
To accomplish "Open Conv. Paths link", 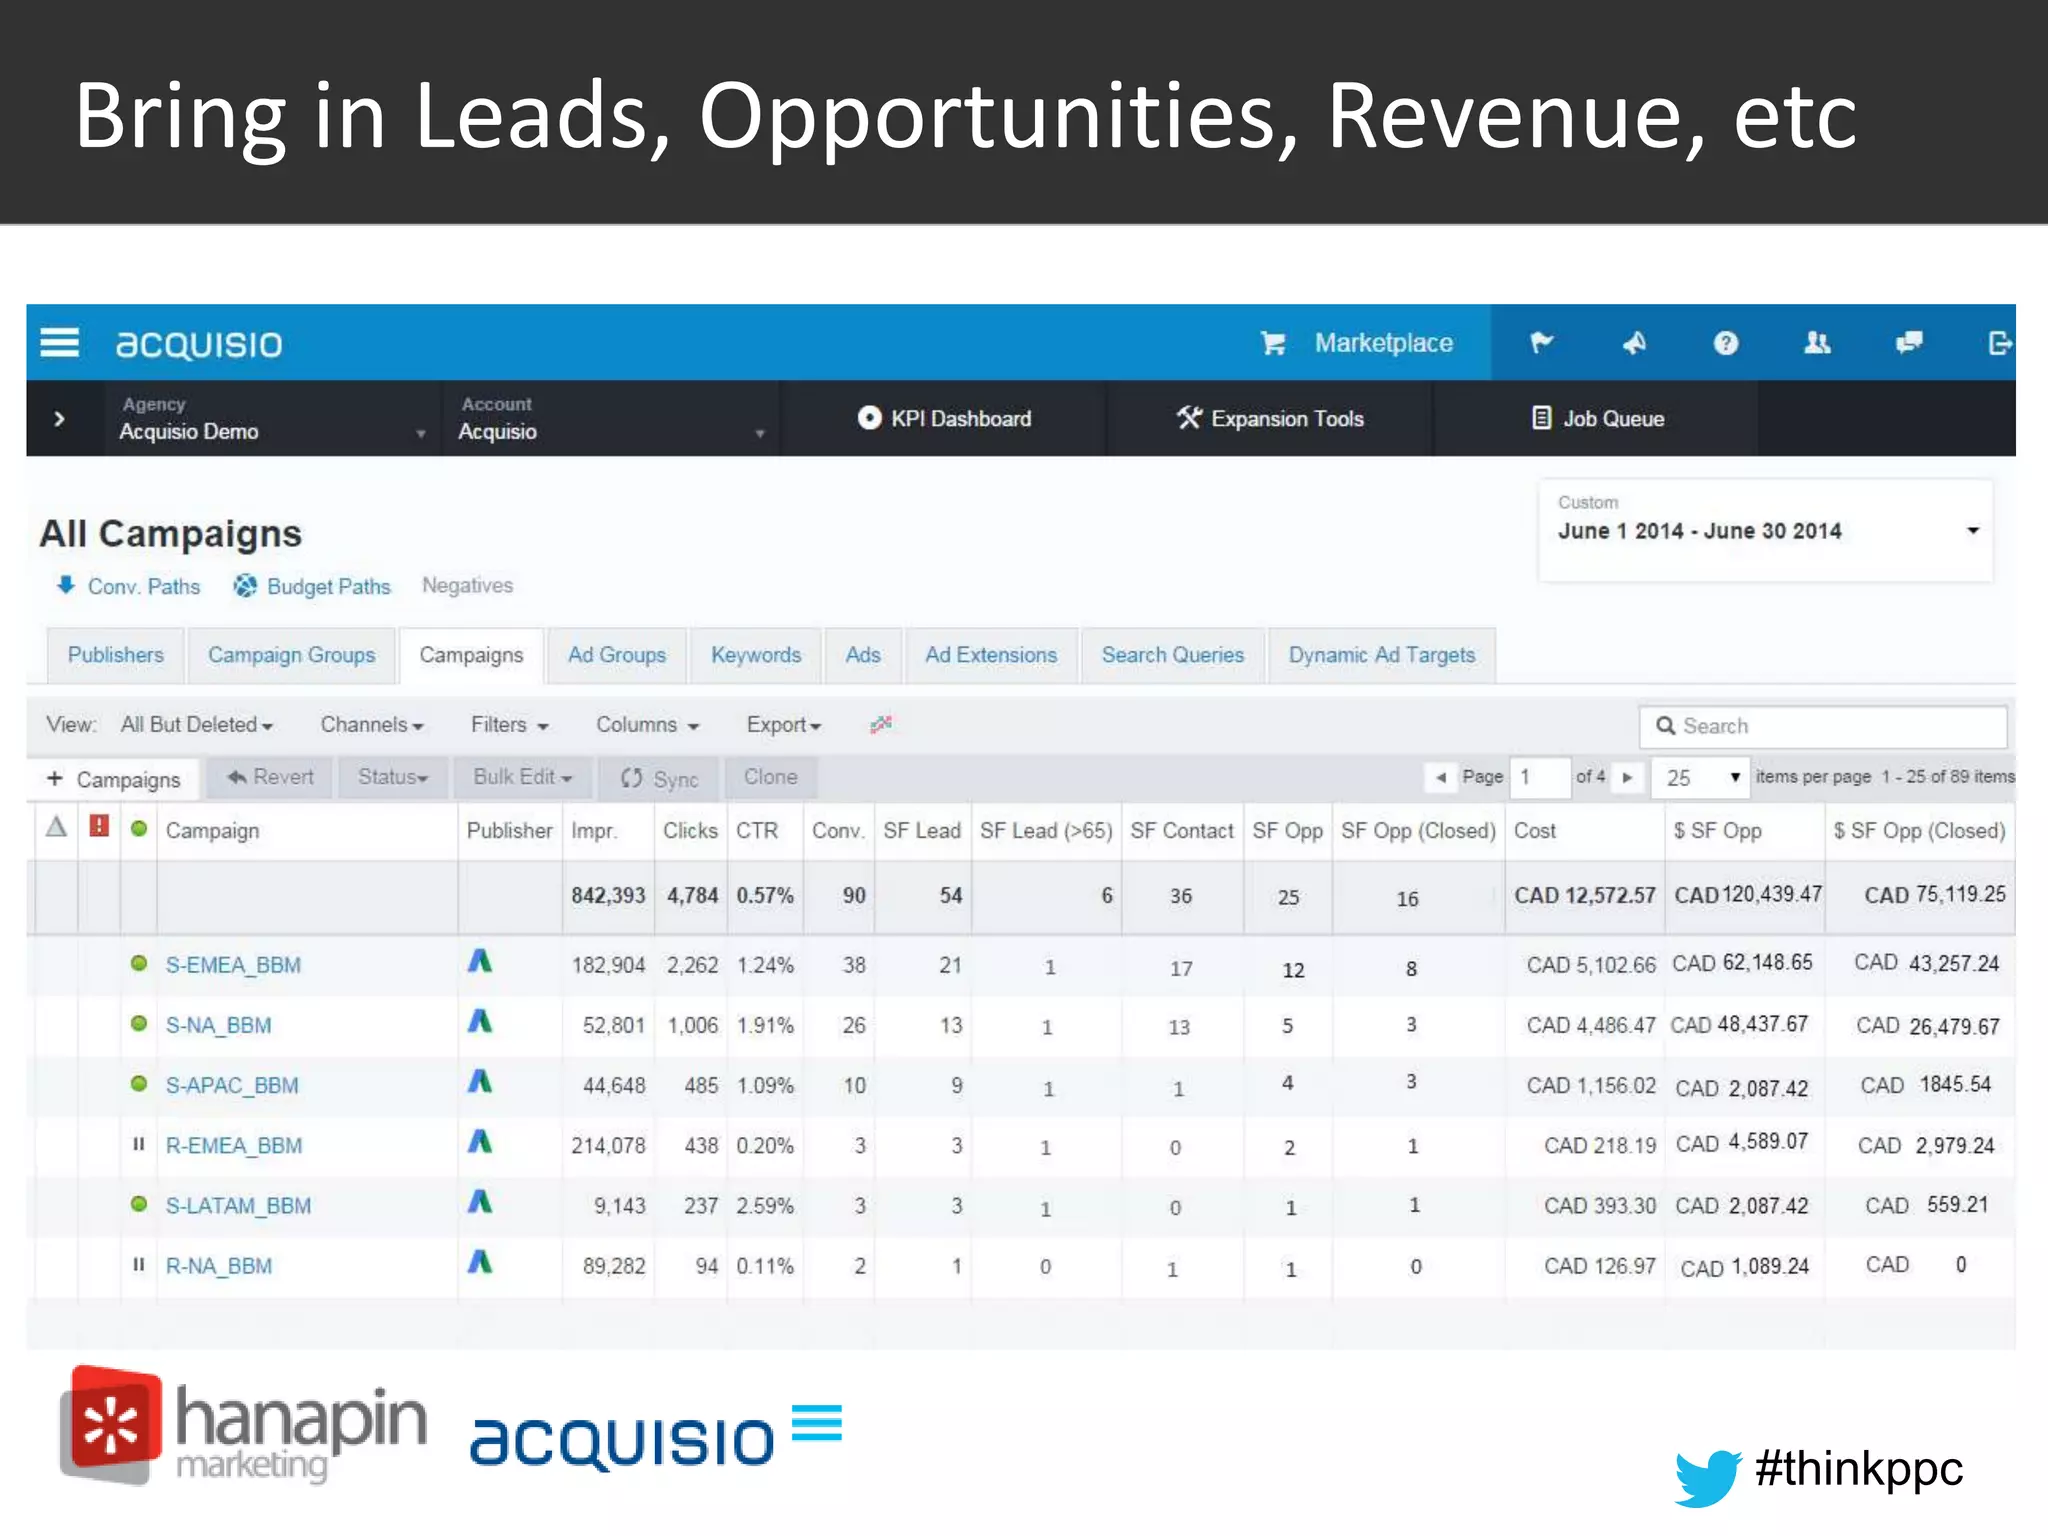I will [128, 586].
